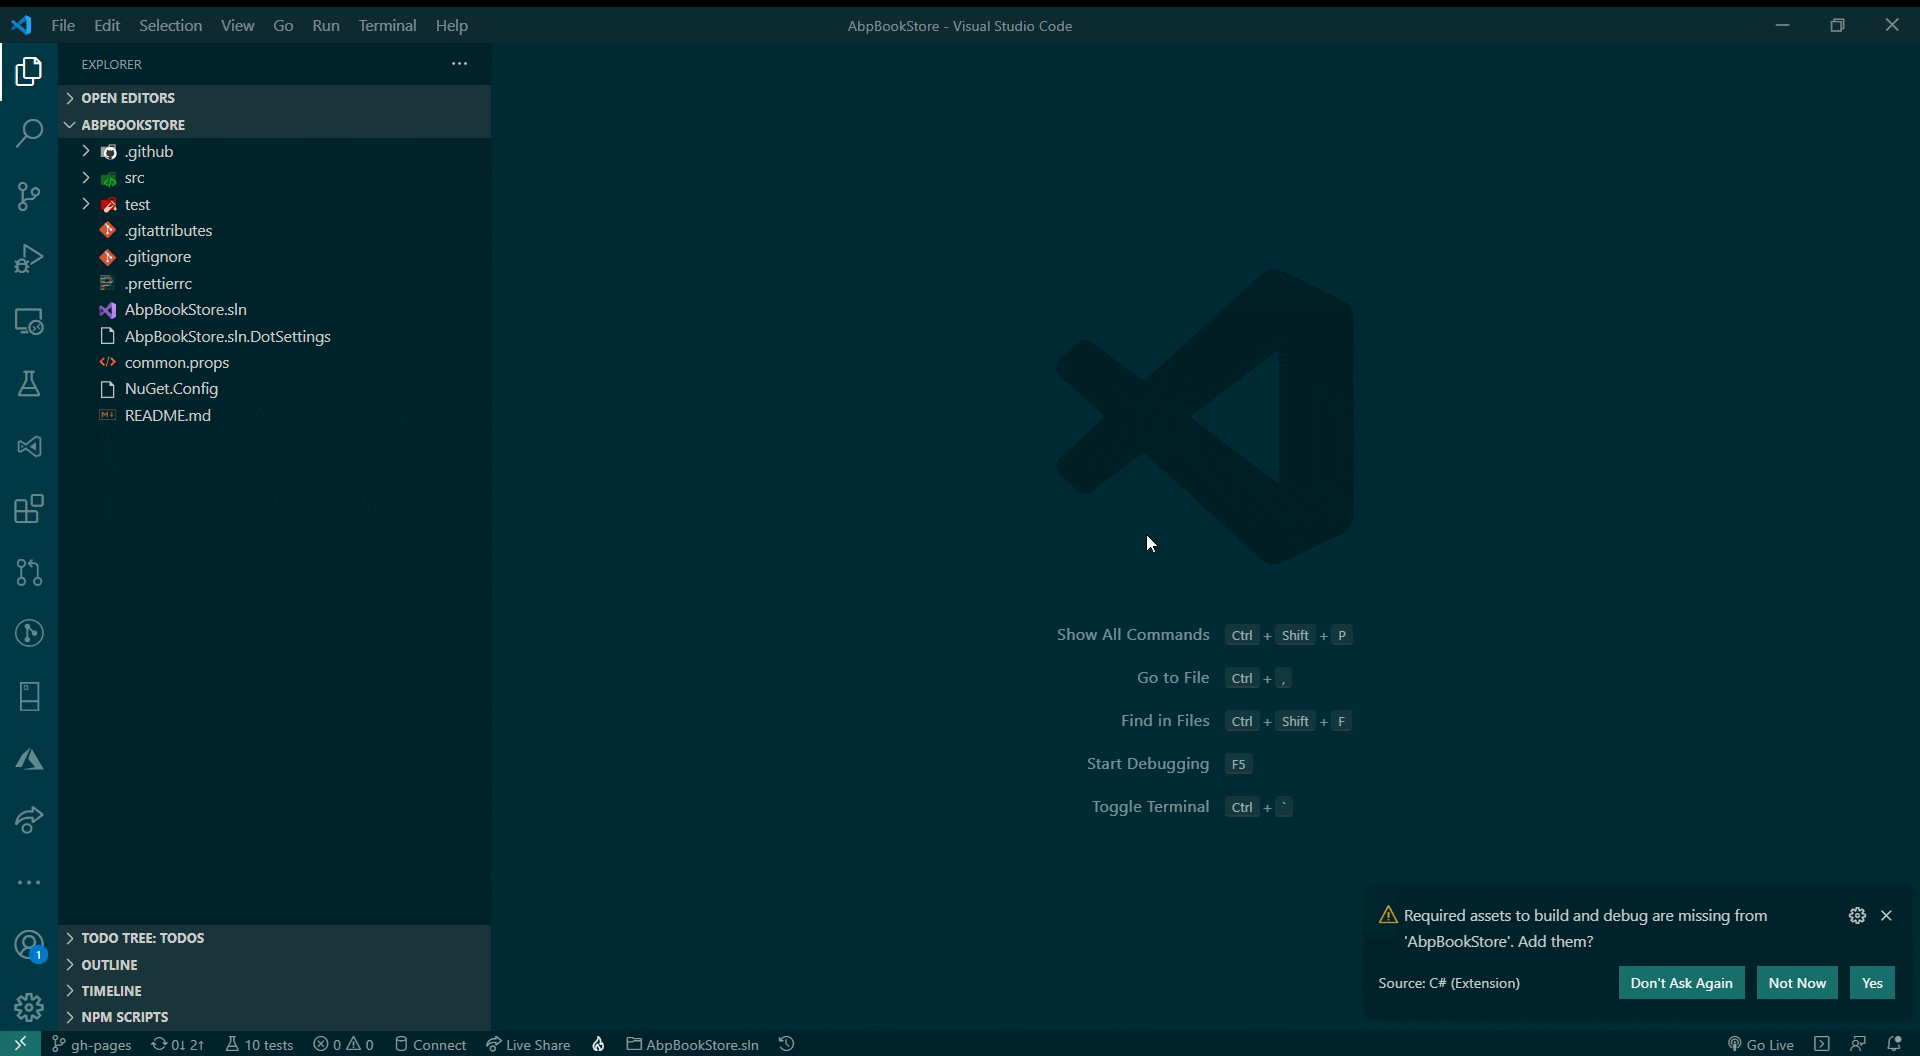
Task: Expand the test folder
Action: coord(274,204)
